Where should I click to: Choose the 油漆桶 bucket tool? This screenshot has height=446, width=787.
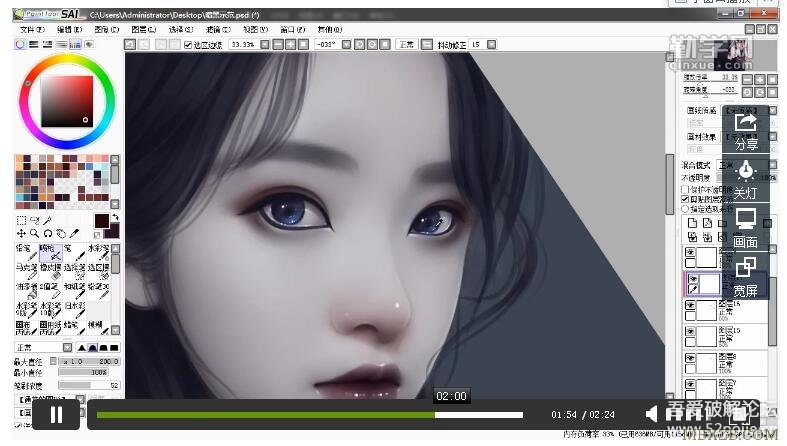(26, 291)
